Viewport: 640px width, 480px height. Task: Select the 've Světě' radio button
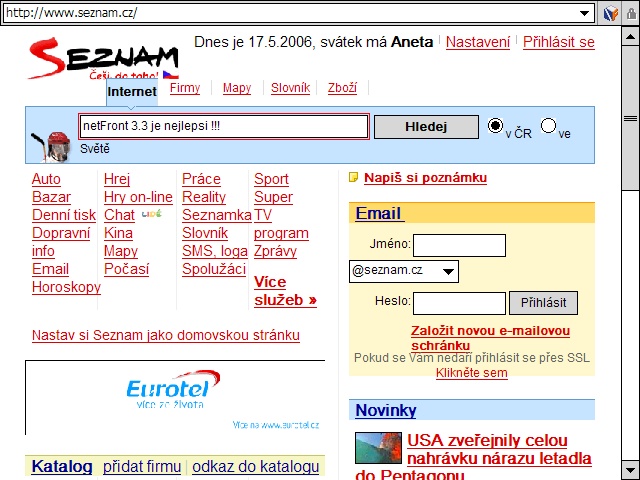(x=548, y=126)
